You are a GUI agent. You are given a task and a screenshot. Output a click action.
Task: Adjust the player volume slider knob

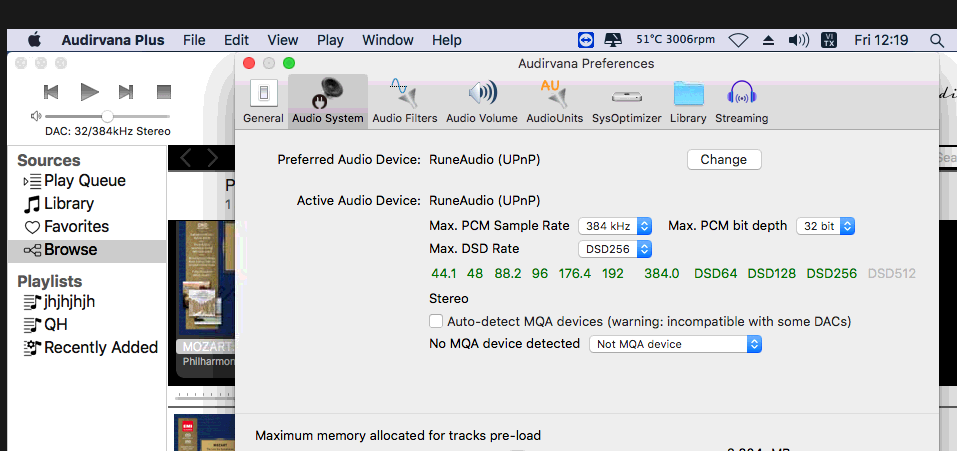coord(107,116)
